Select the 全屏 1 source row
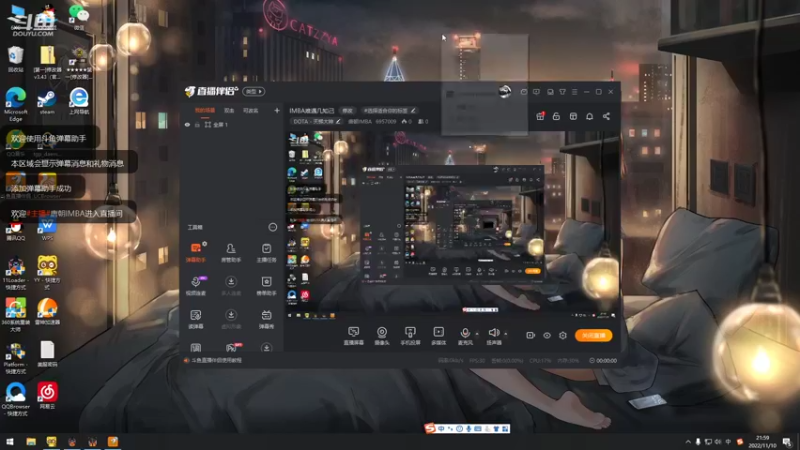This screenshot has width=800, height=450. pos(232,124)
